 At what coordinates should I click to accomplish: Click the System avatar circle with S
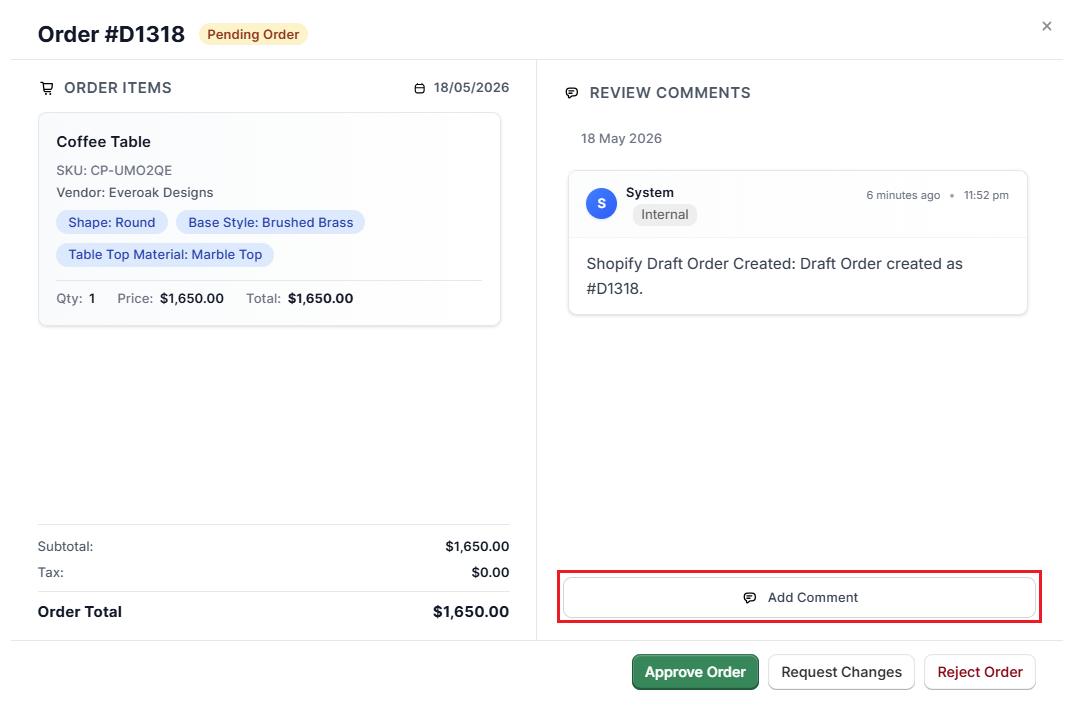[x=601, y=204]
